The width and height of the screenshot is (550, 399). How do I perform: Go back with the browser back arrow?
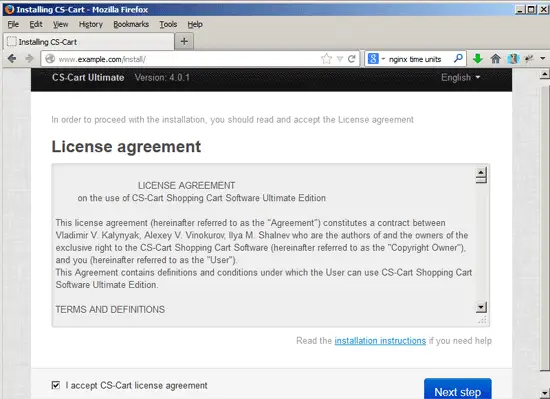[12, 59]
